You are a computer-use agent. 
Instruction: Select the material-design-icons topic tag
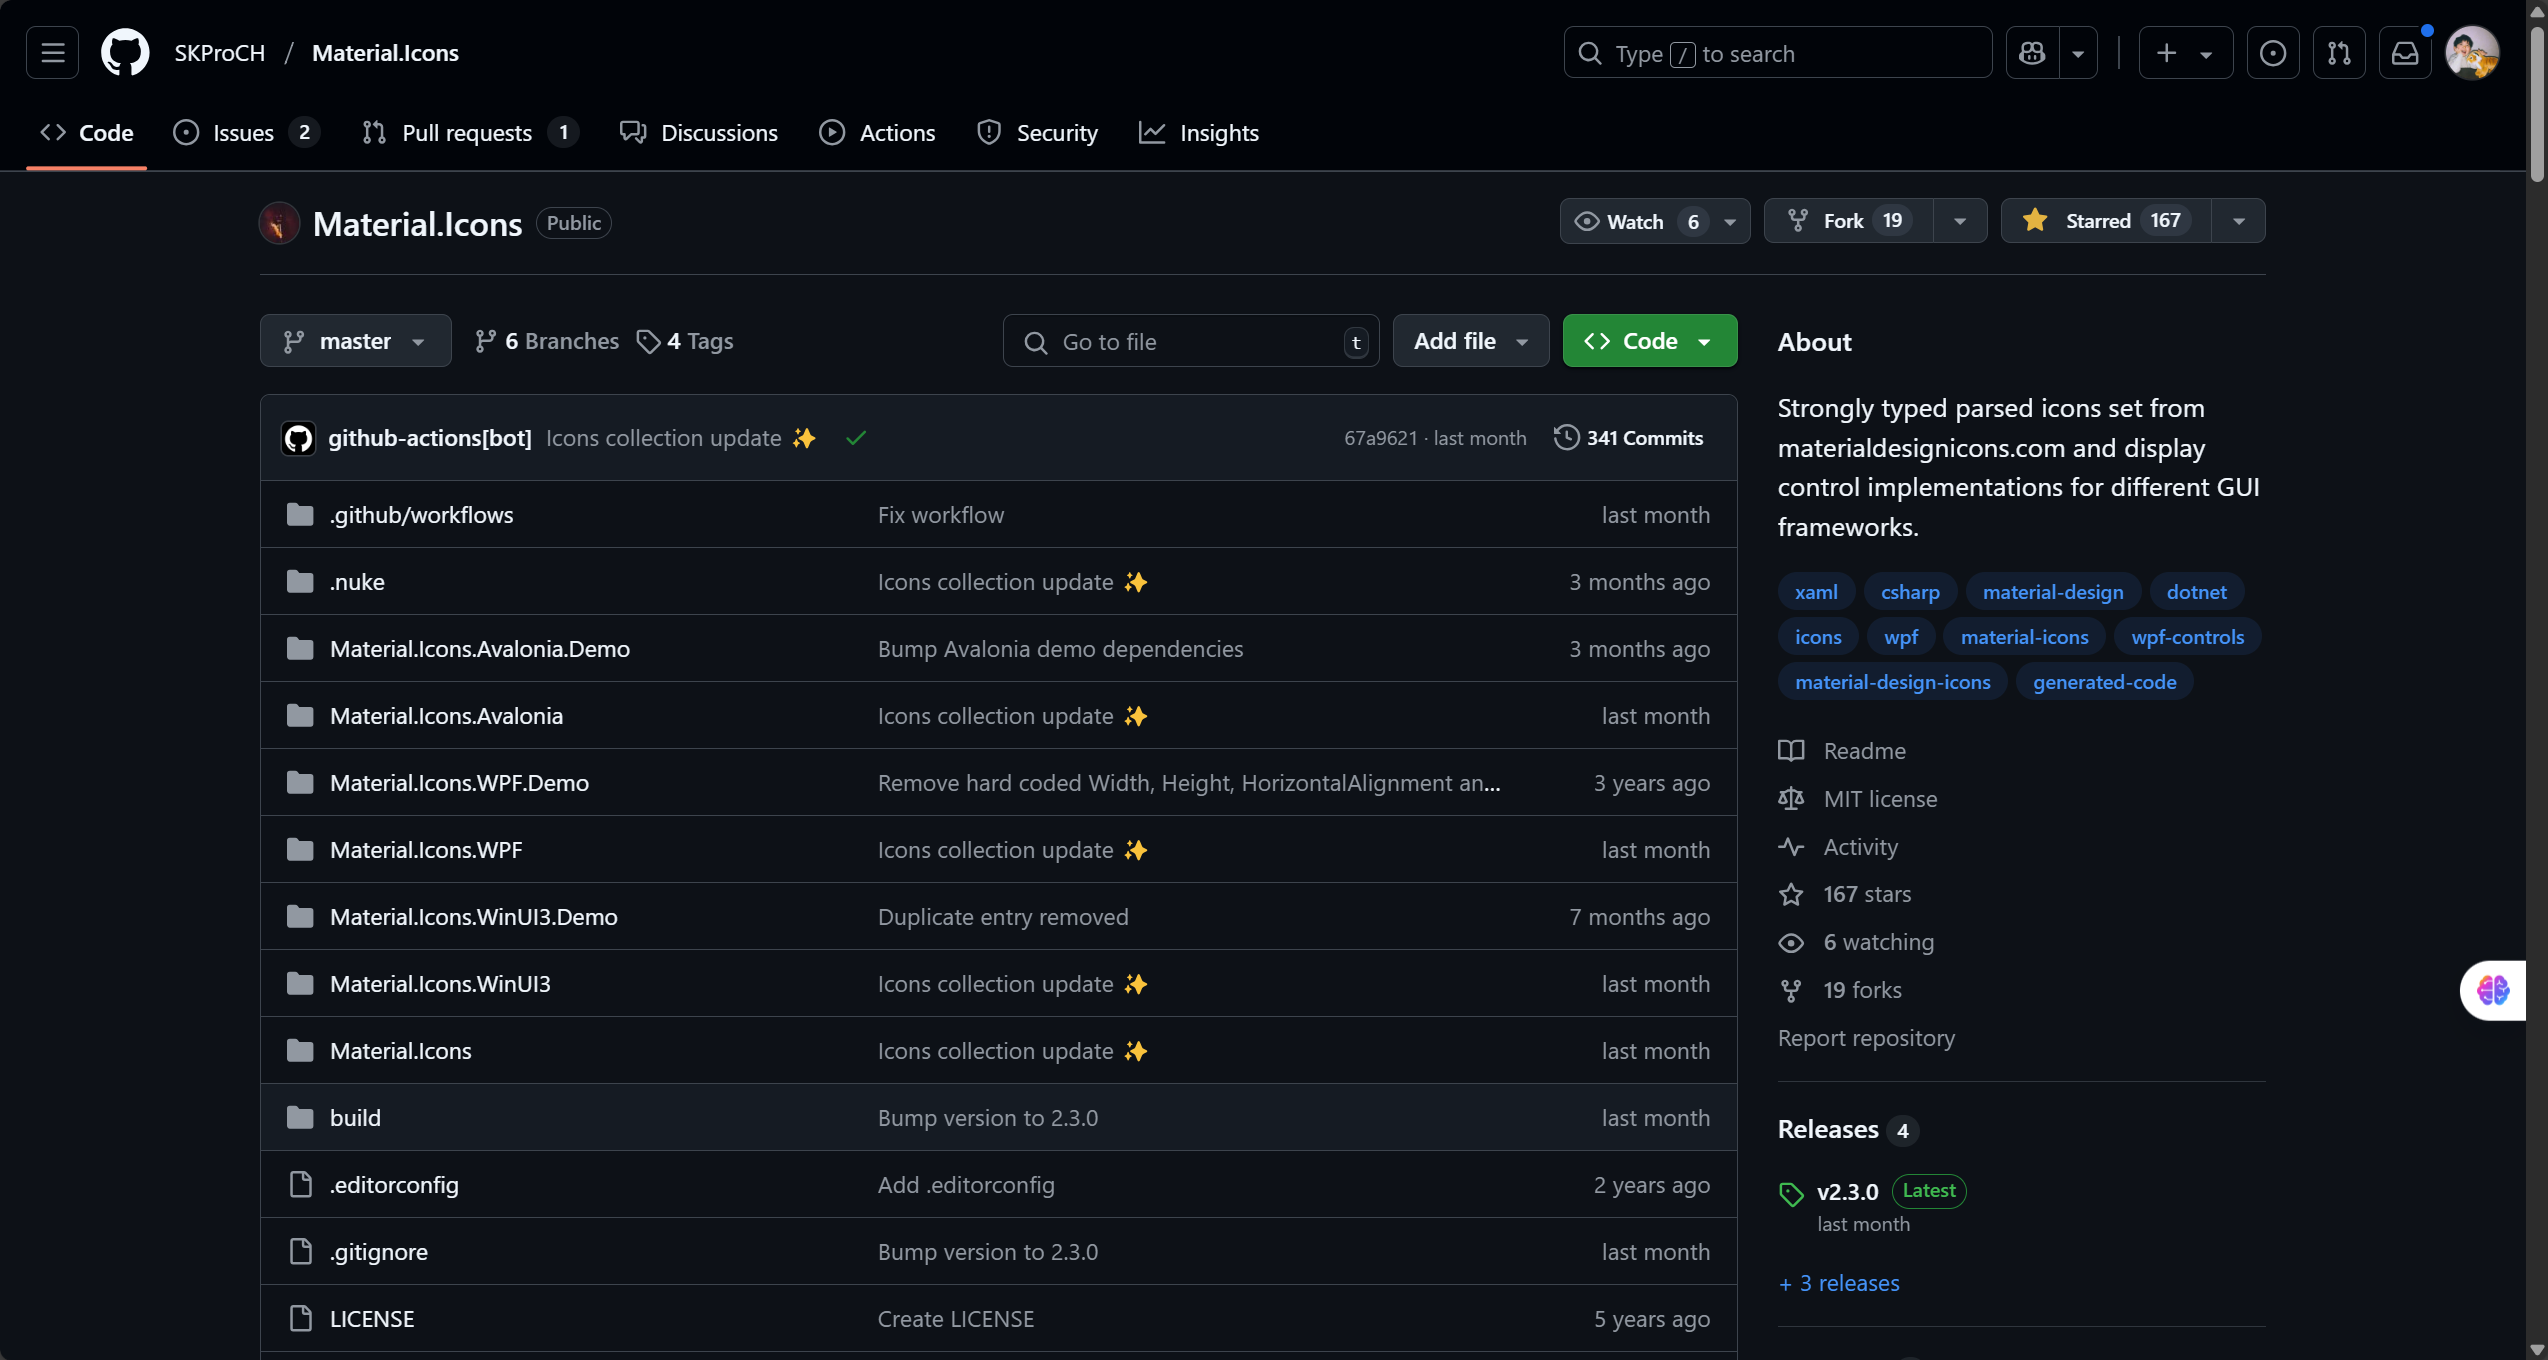tap(1892, 682)
